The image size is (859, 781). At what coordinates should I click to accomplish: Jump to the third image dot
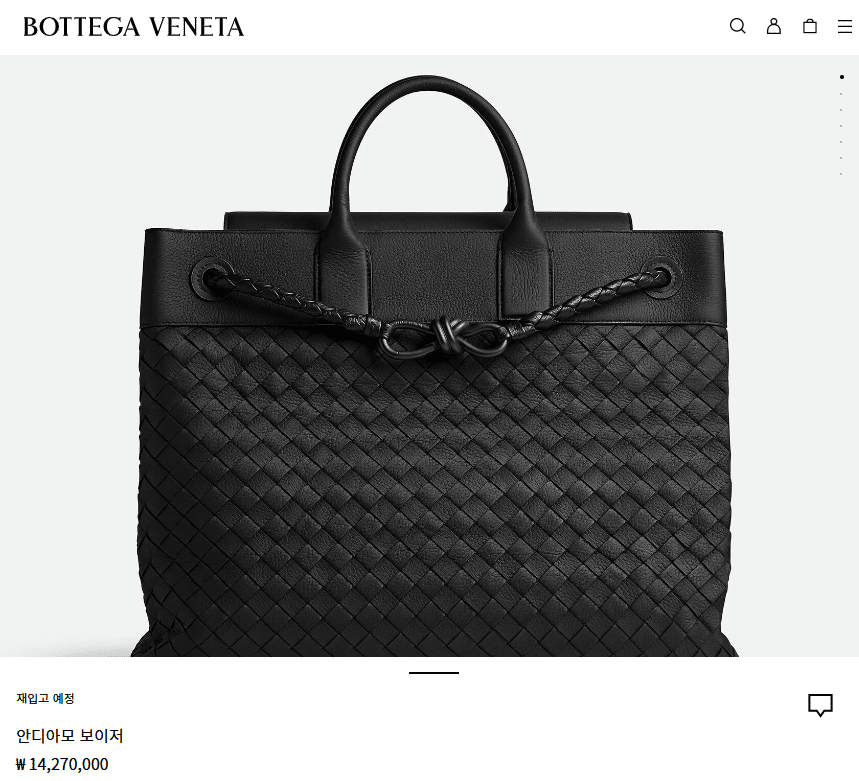(841, 110)
